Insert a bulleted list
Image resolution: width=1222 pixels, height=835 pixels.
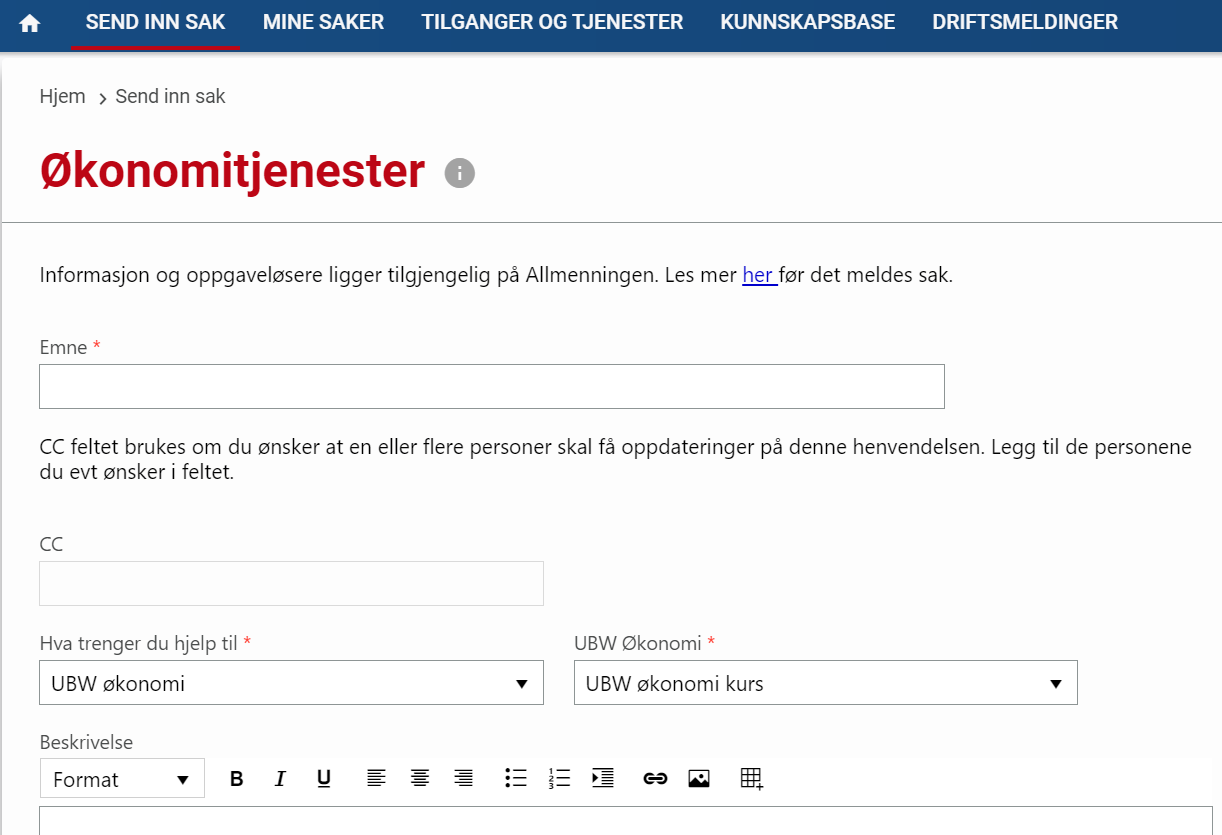pos(515,778)
